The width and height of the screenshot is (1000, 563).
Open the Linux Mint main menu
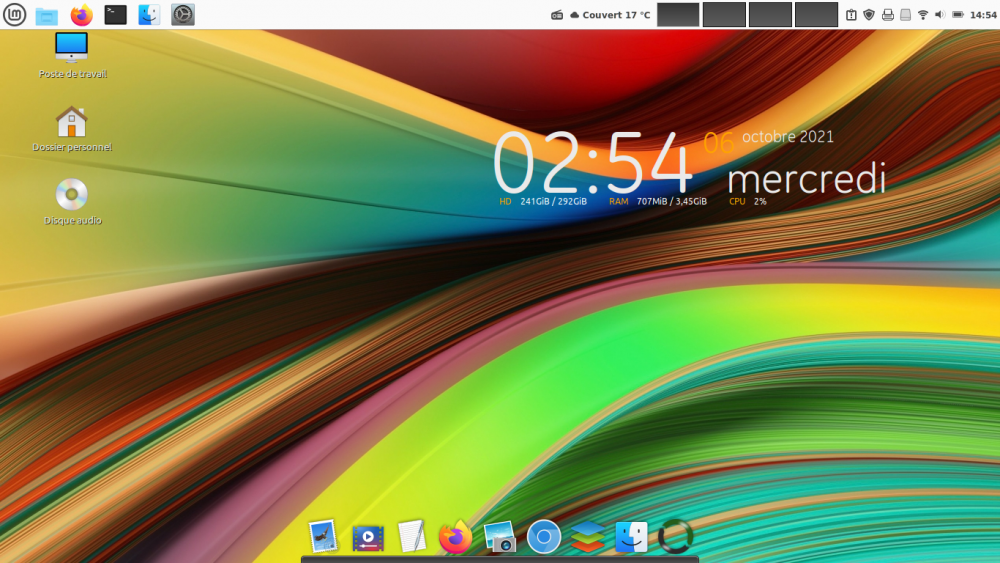(14, 15)
